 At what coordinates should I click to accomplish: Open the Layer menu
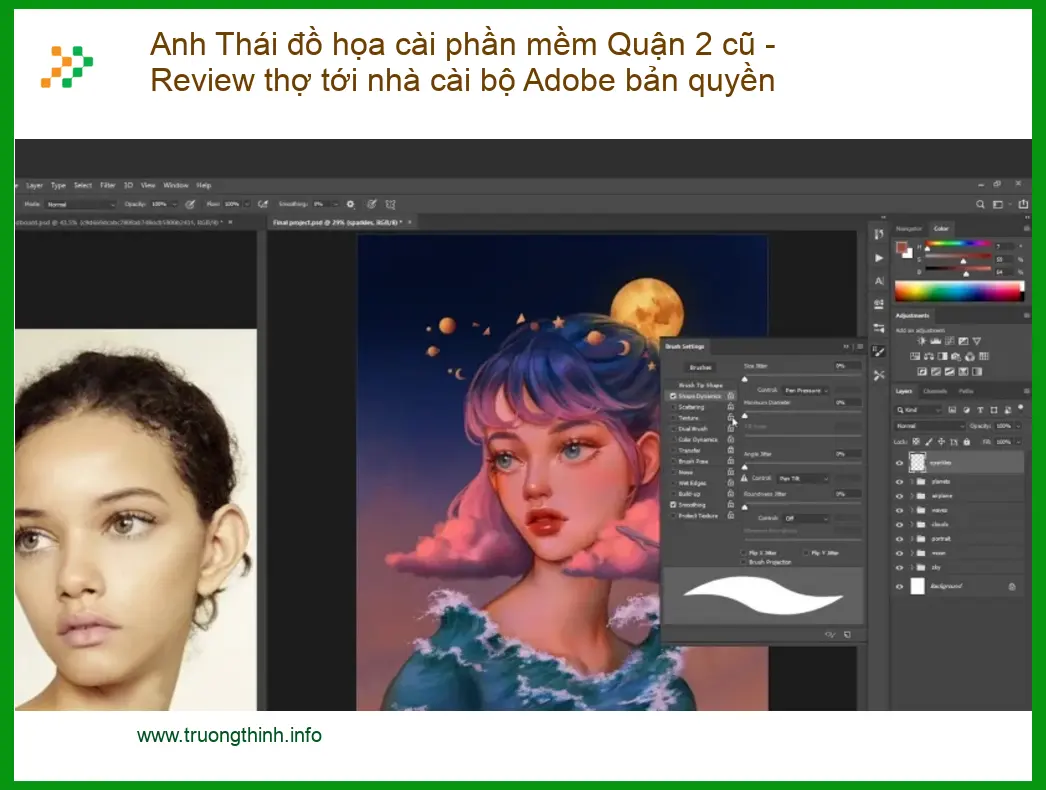pos(34,185)
